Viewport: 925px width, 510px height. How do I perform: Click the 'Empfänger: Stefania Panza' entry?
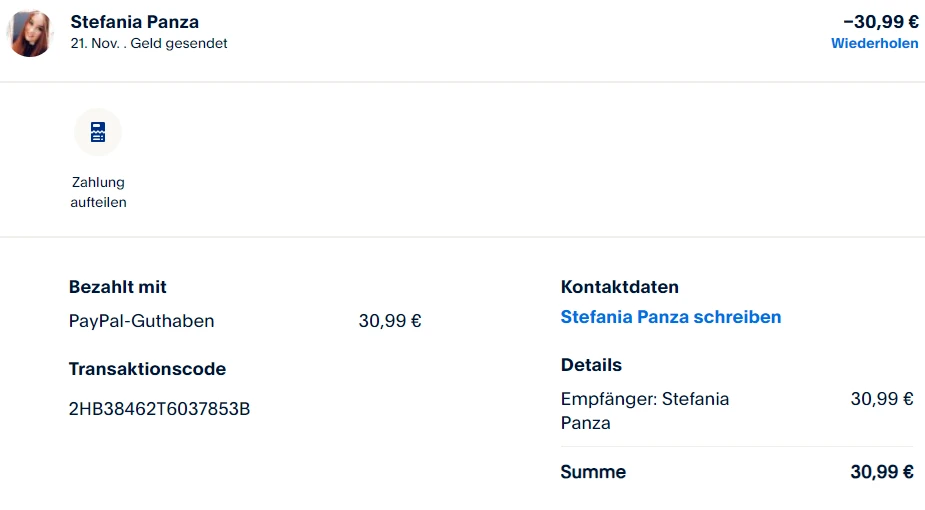pos(644,410)
